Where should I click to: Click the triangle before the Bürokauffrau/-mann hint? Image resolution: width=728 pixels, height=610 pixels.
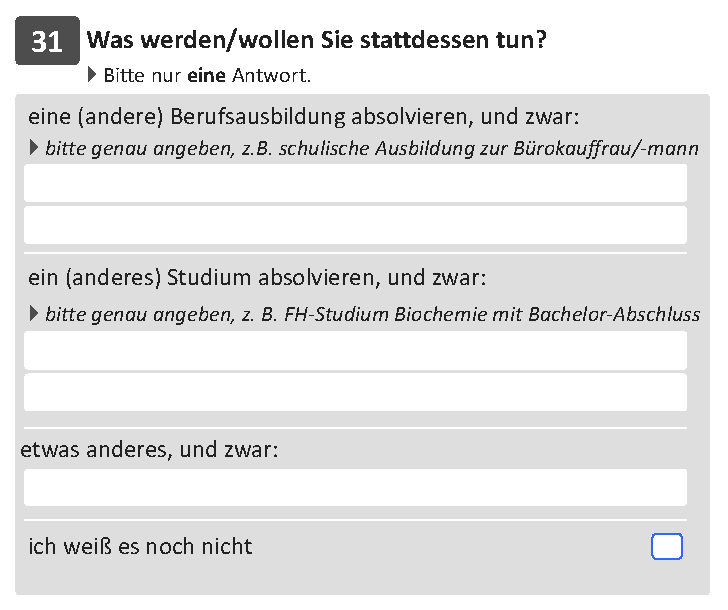pyautogui.click(x=33, y=148)
